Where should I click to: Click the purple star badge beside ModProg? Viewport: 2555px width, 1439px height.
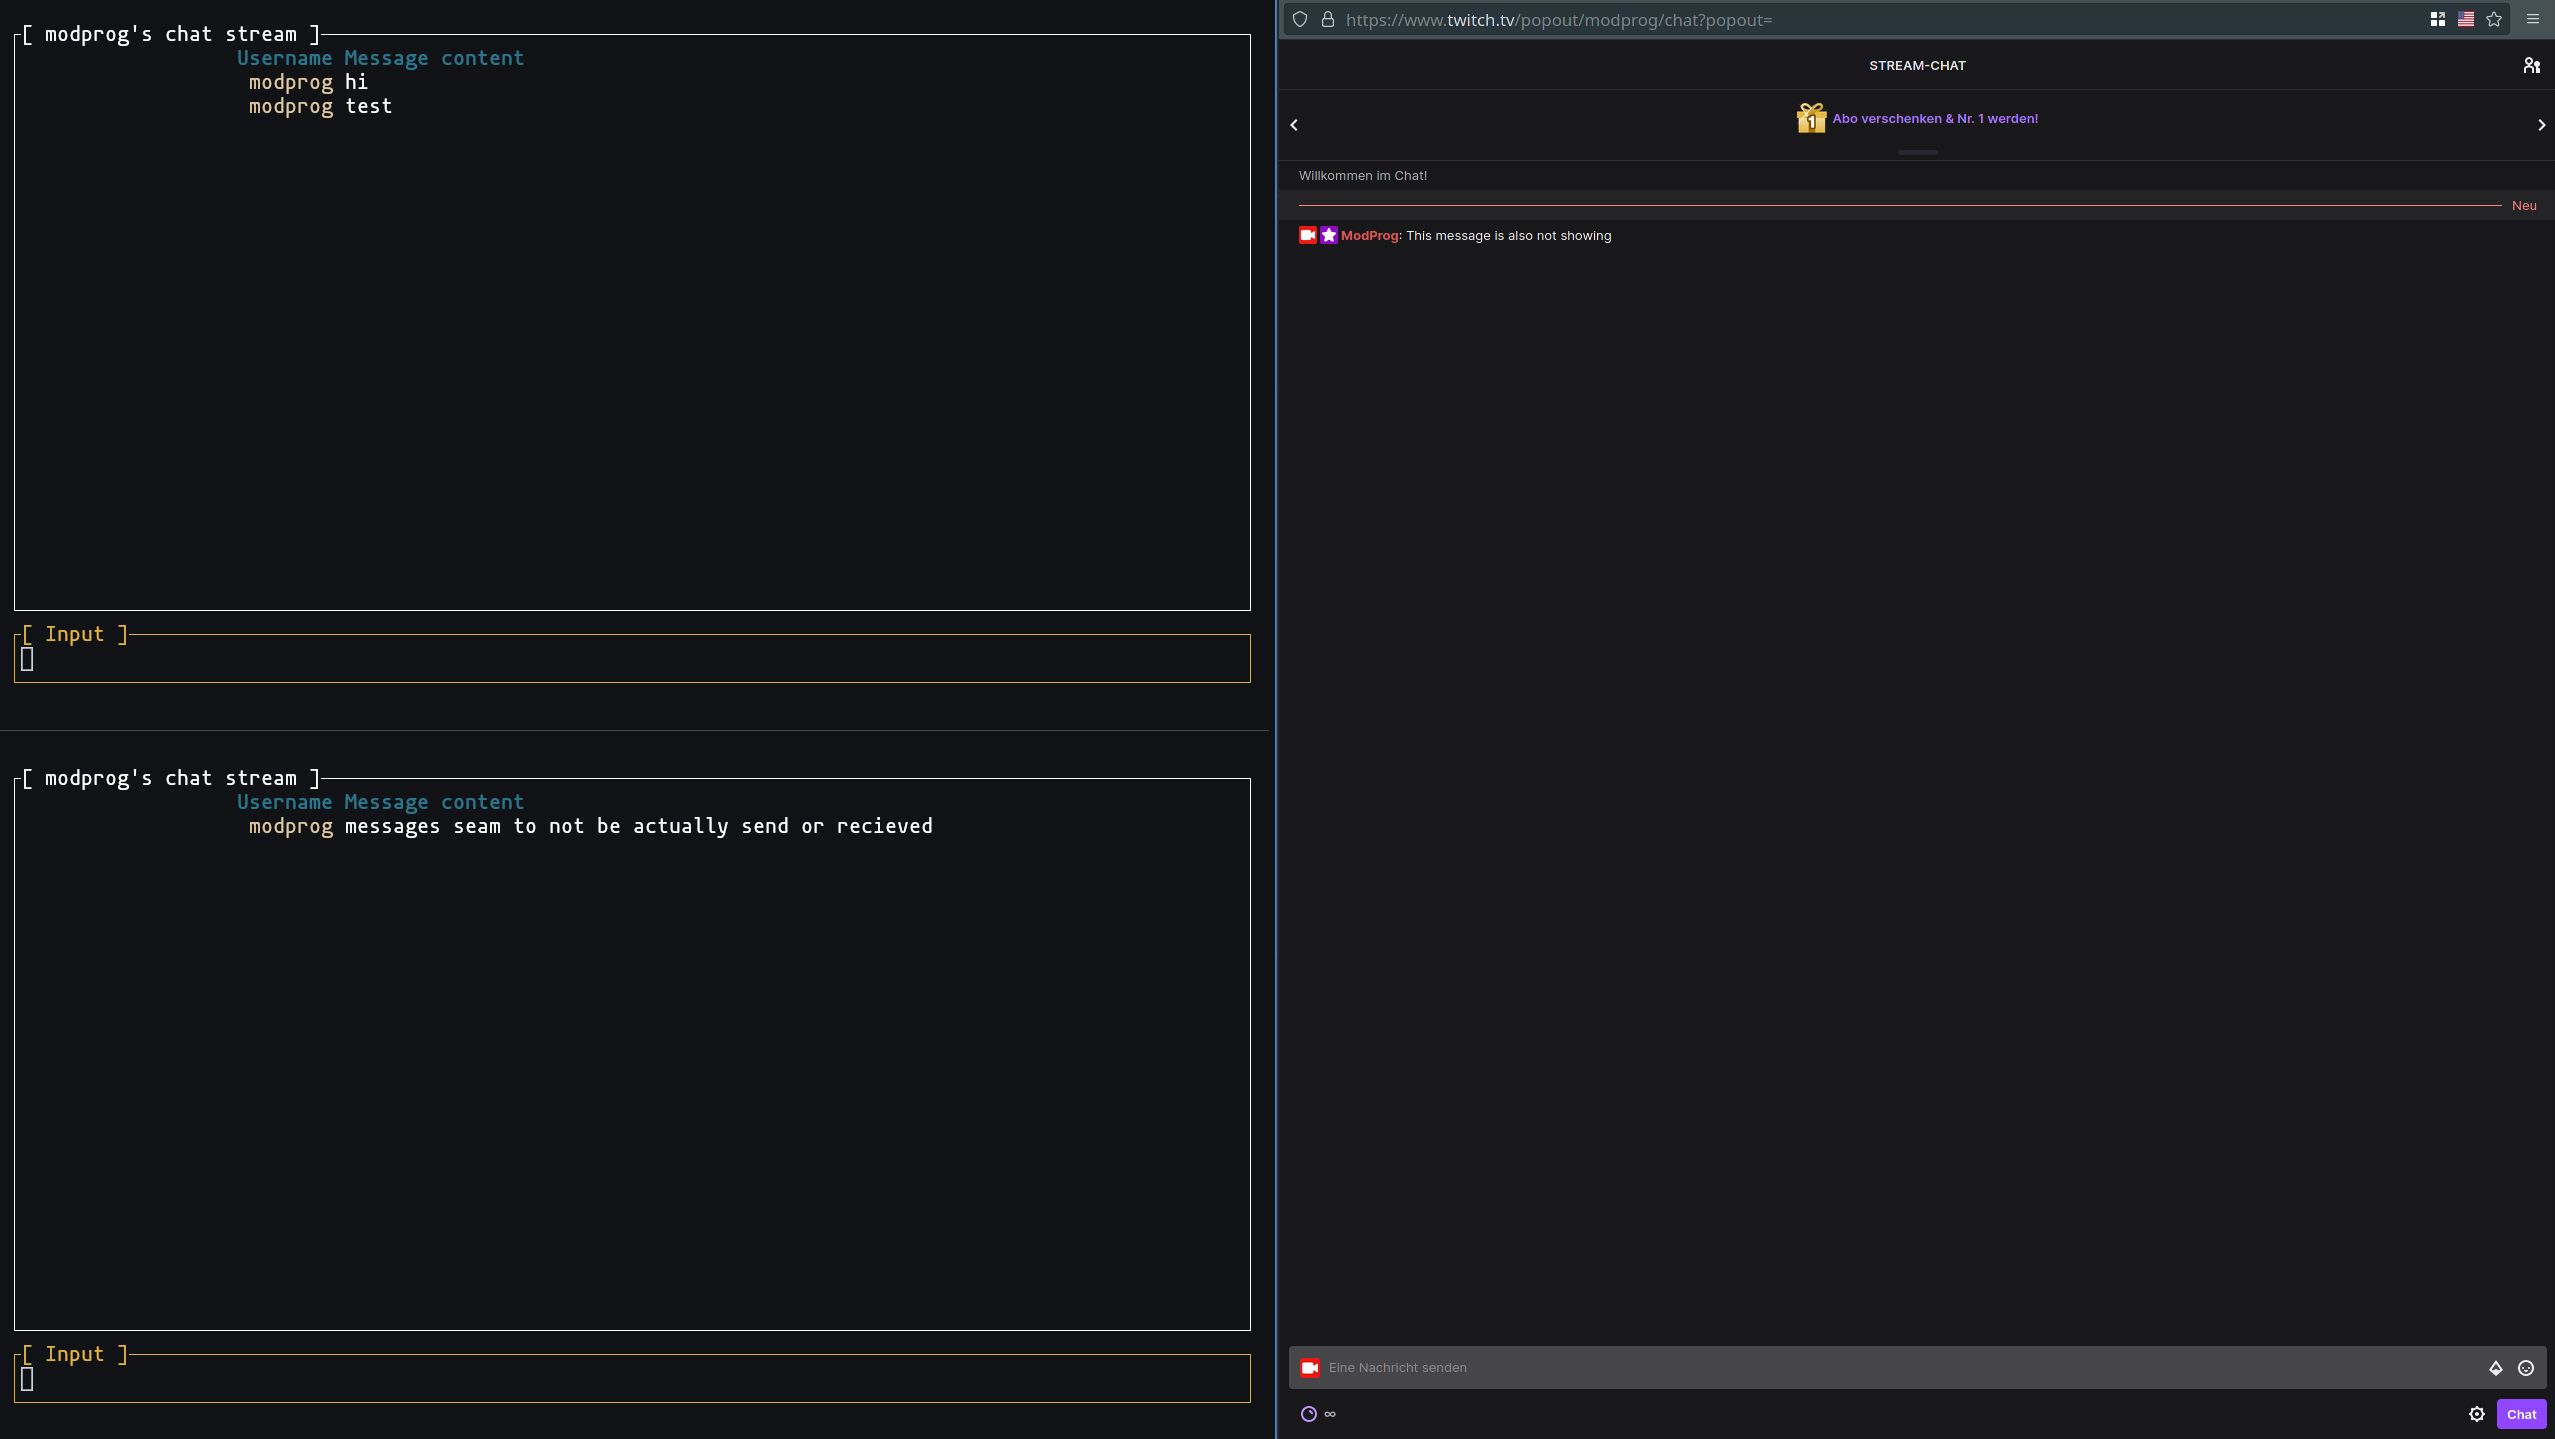click(x=1328, y=235)
